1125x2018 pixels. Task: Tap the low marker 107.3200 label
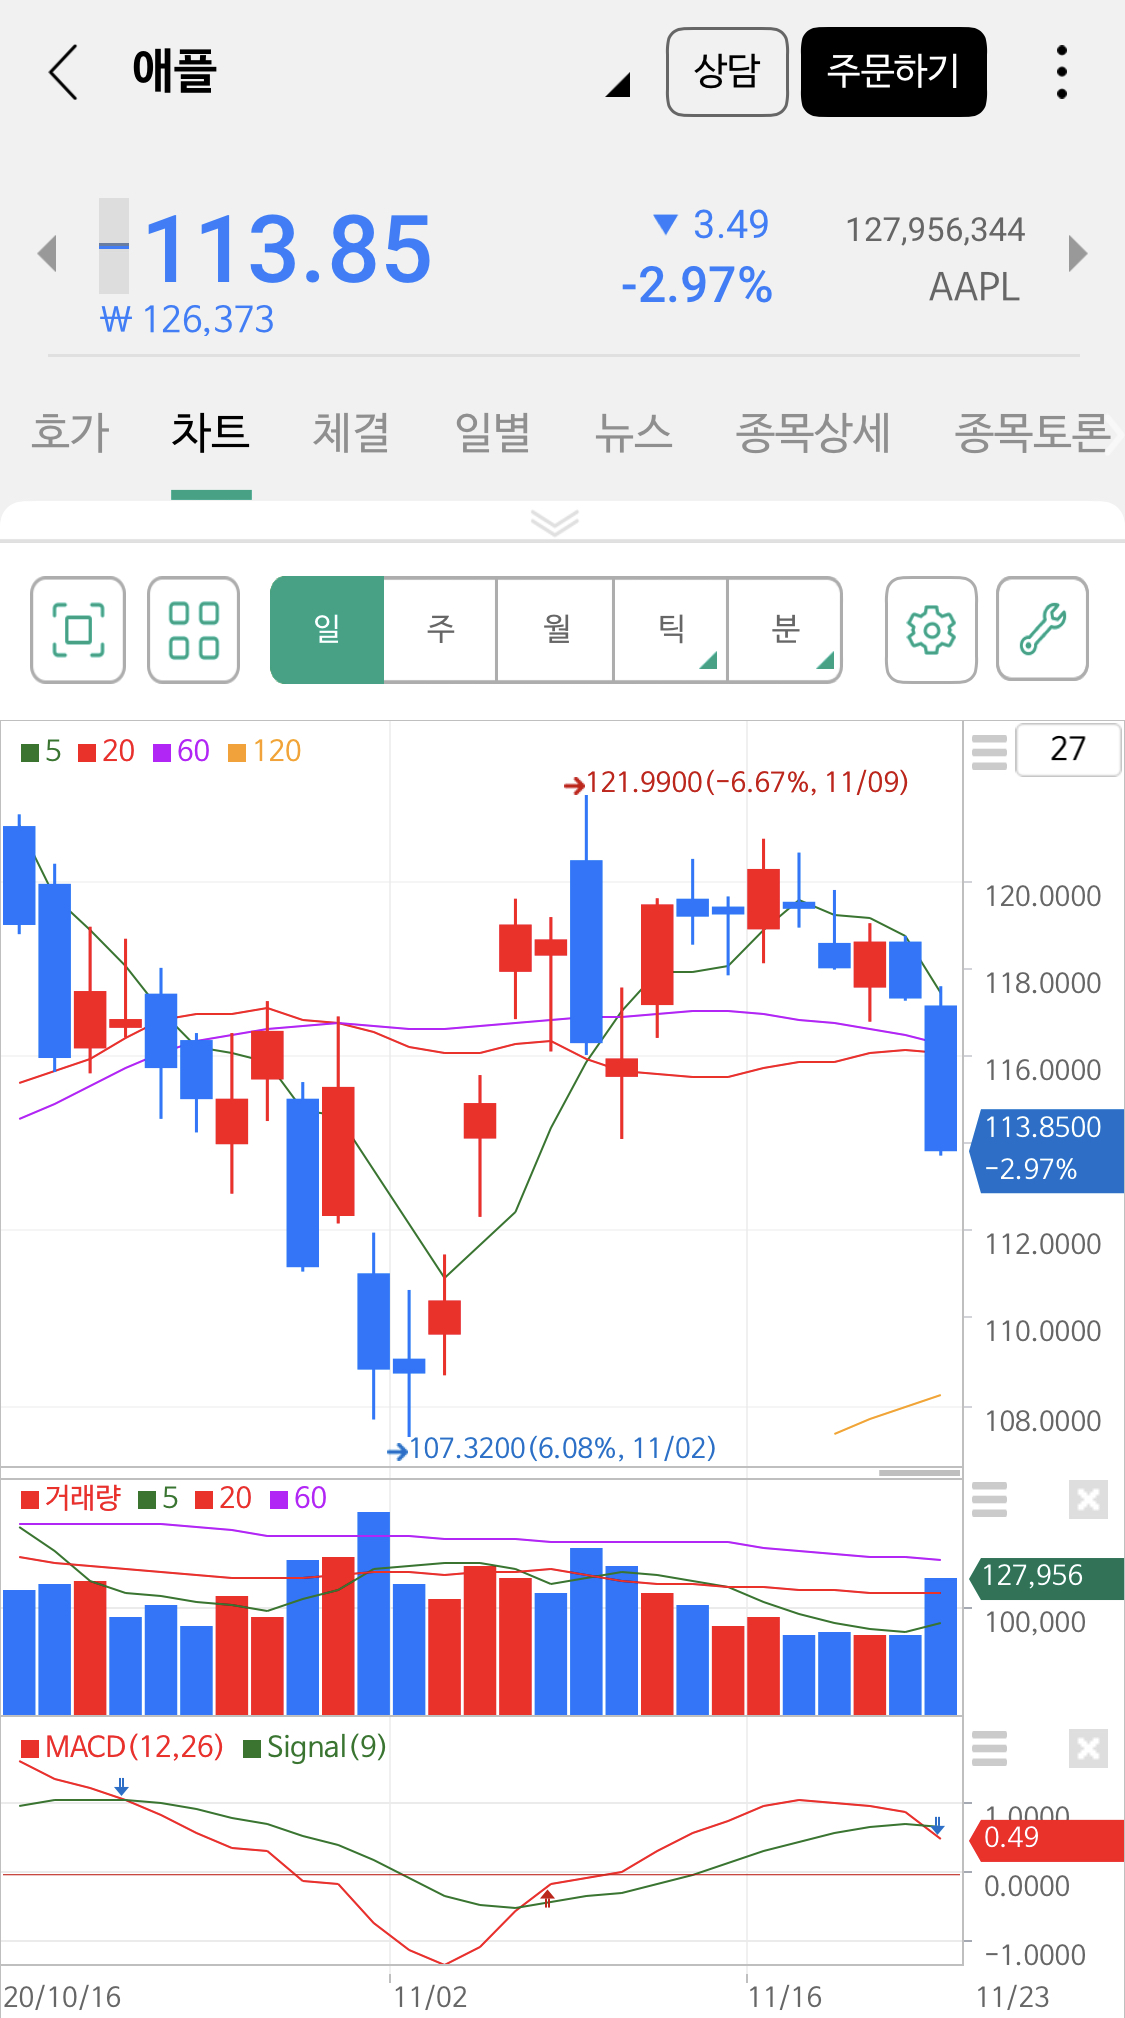pyautogui.click(x=562, y=1448)
